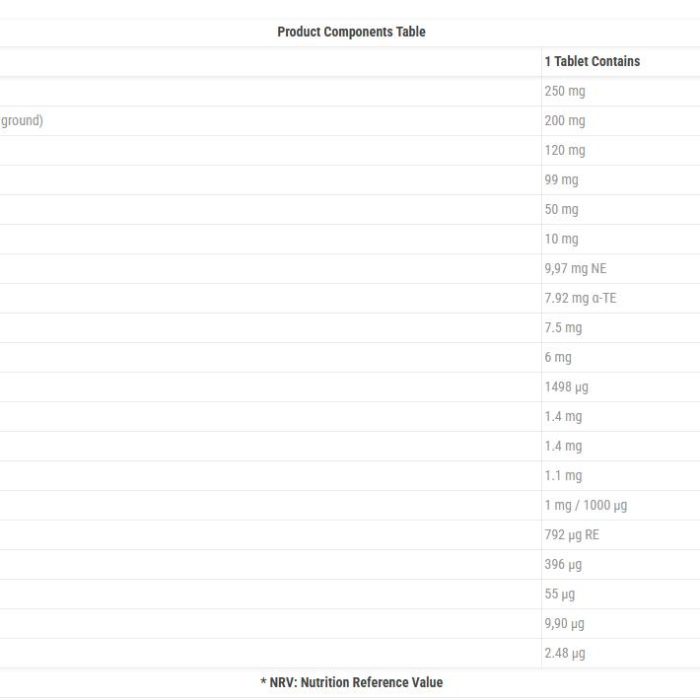Click the 99 mg table entry
Screen dimensions: 700x700
click(x=561, y=180)
